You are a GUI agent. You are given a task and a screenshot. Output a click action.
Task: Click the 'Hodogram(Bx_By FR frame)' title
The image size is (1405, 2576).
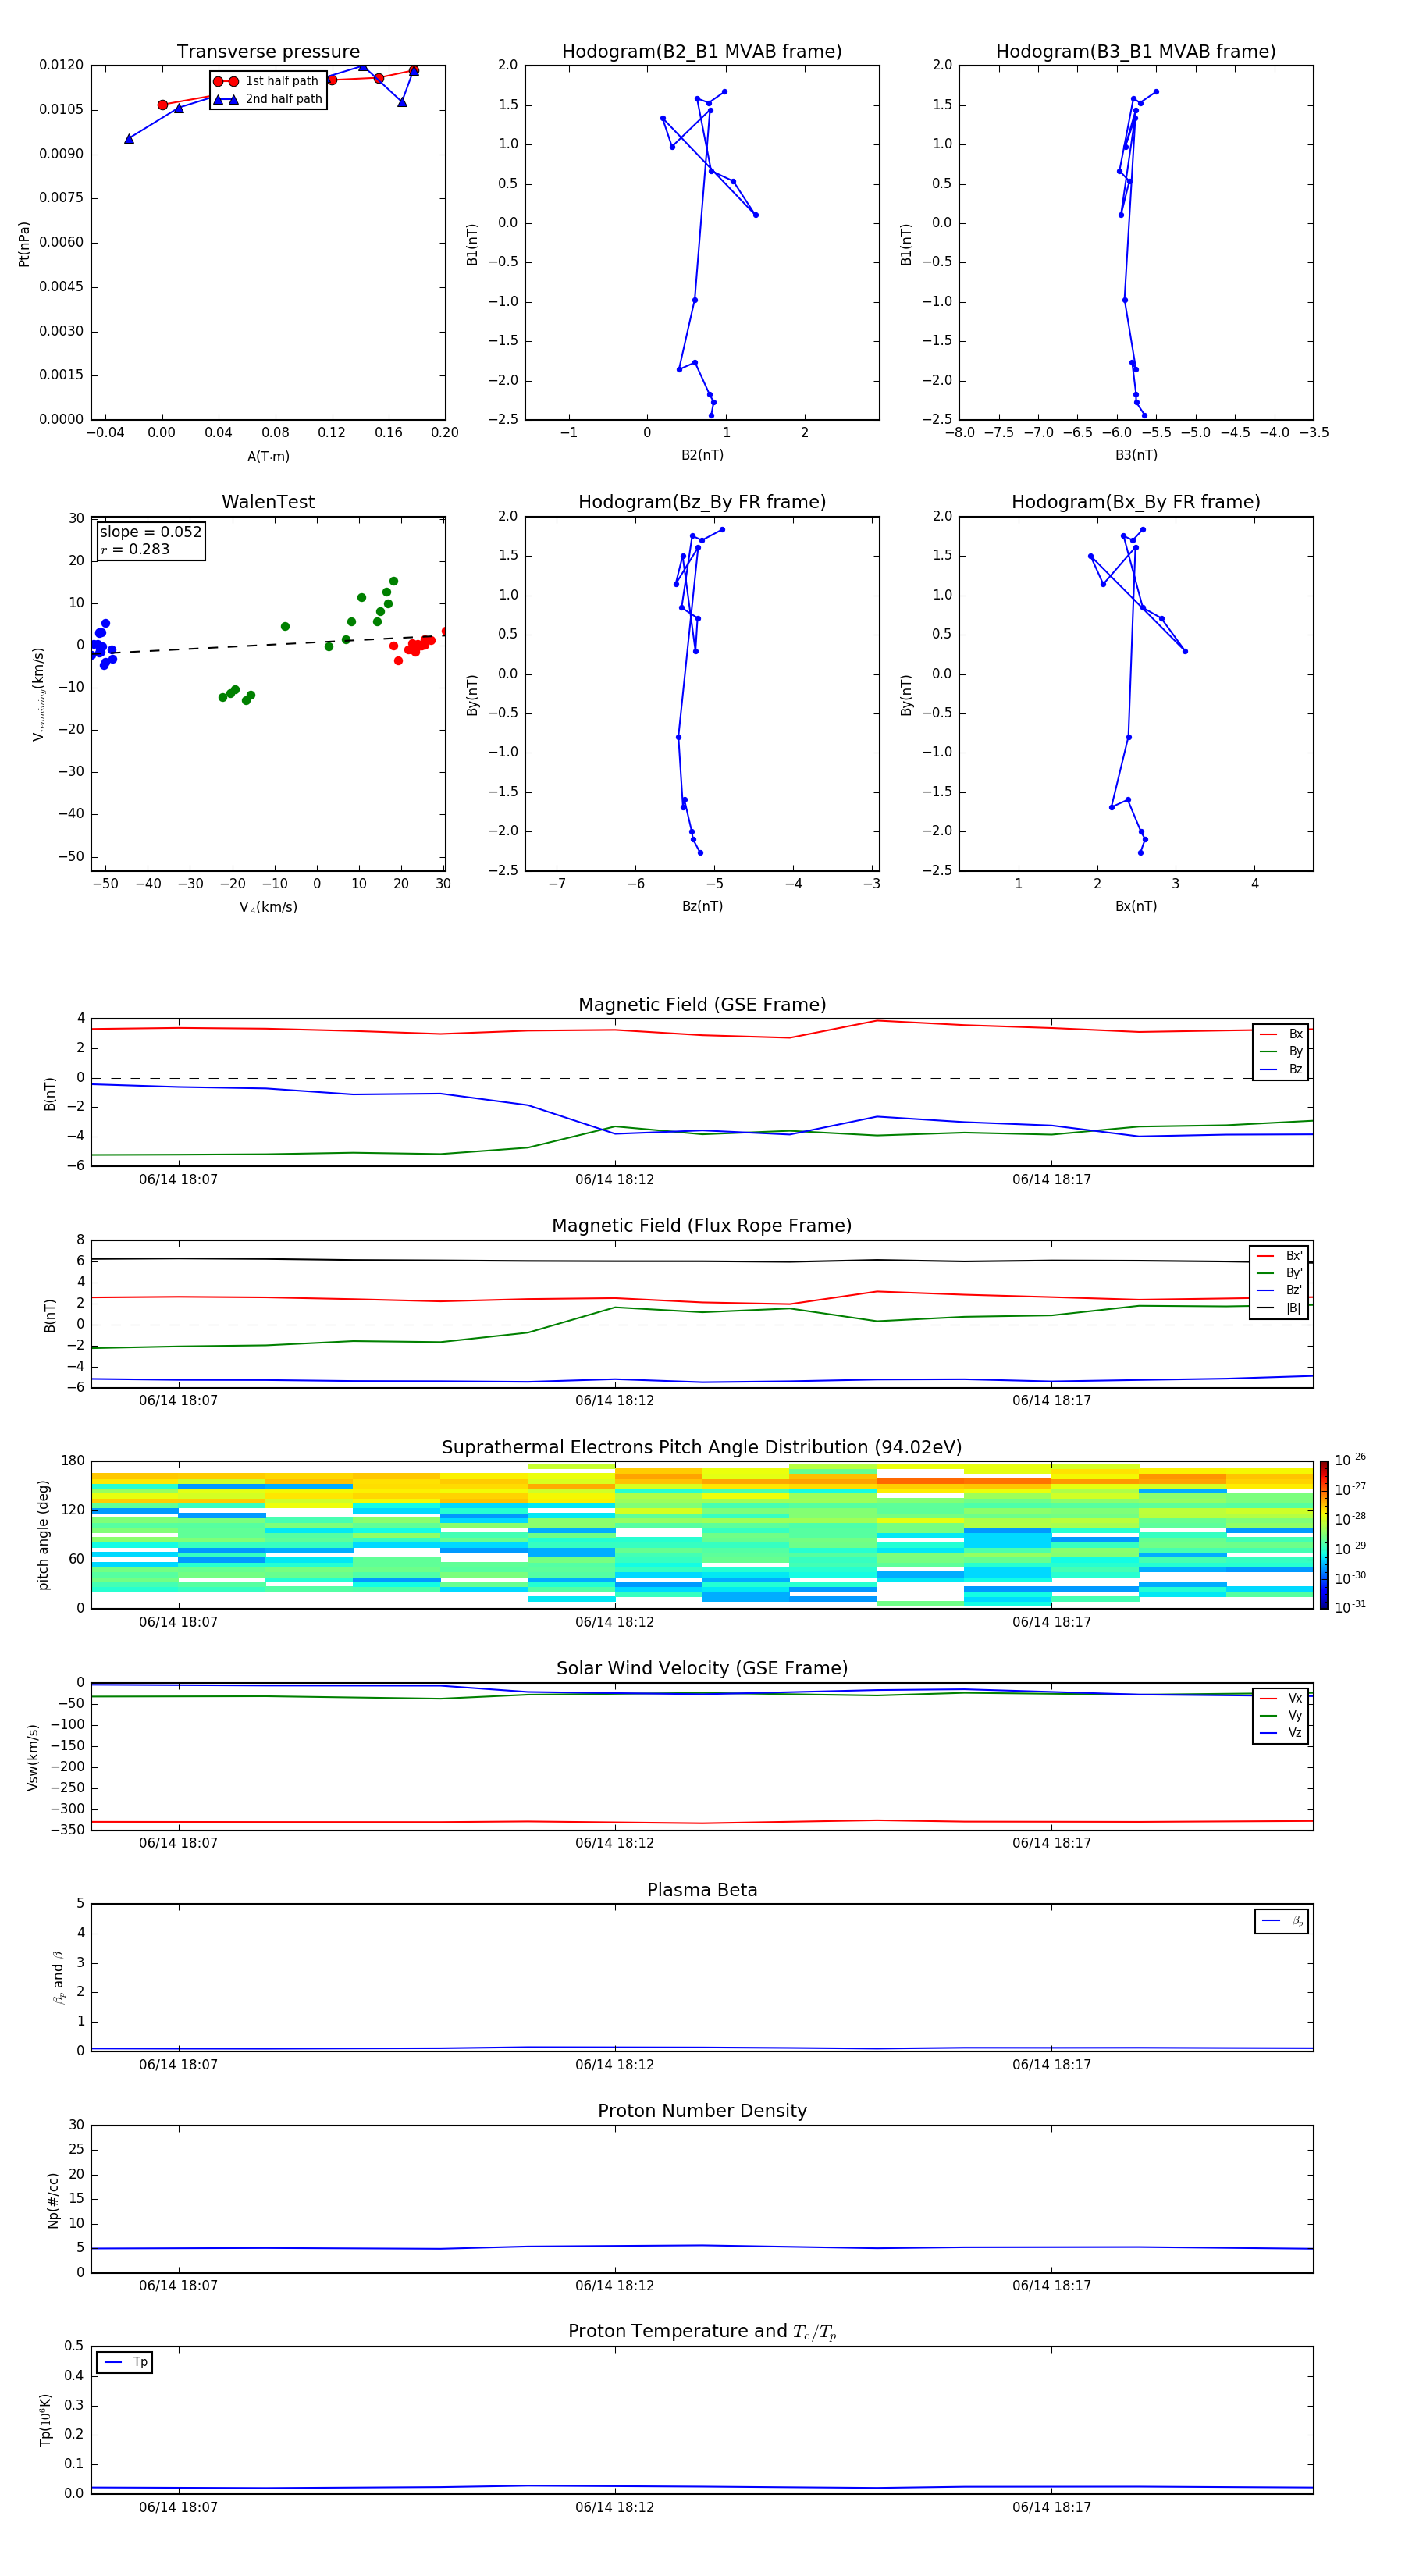[x=1135, y=502]
